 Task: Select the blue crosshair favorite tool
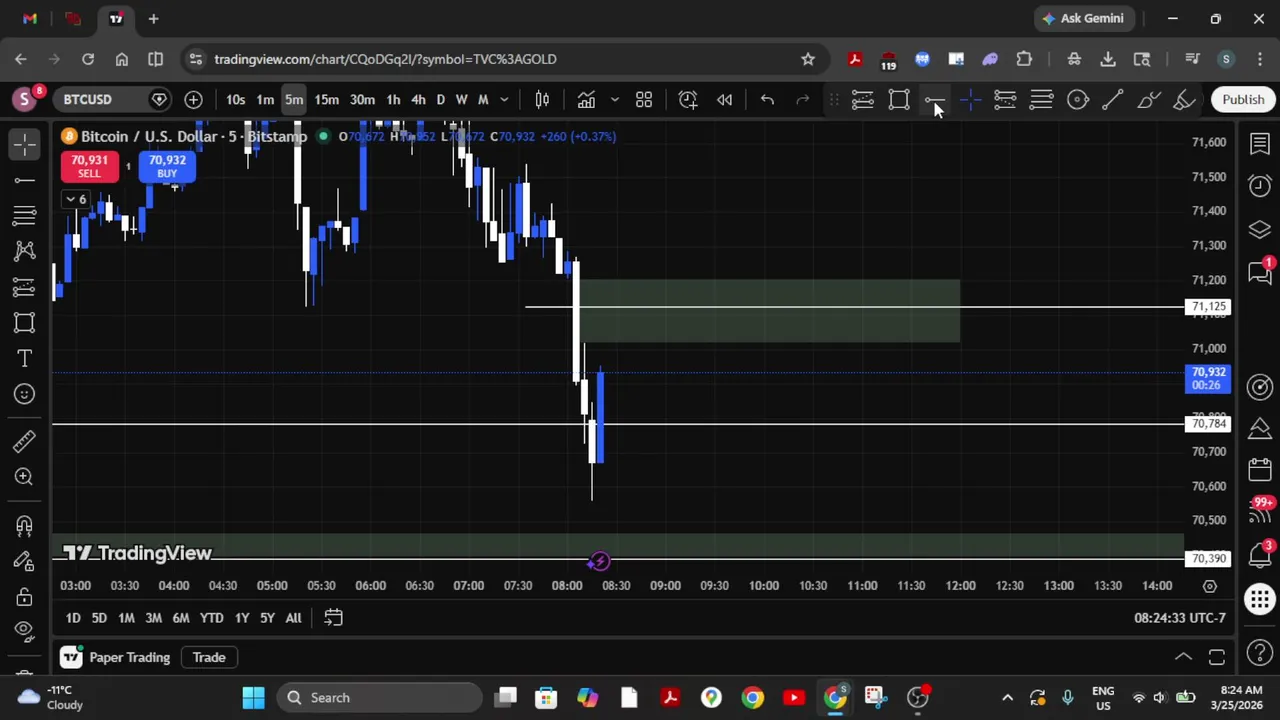(970, 99)
